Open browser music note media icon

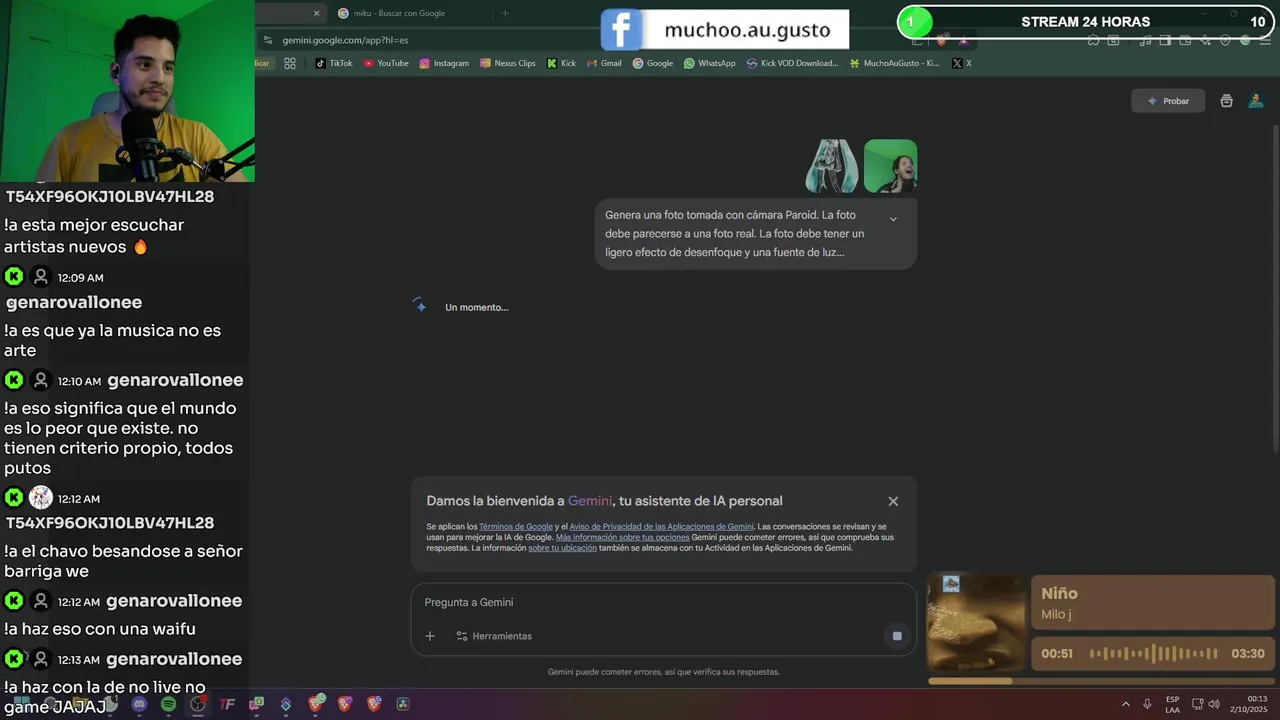pyautogui.click(x=1146, y=40)
